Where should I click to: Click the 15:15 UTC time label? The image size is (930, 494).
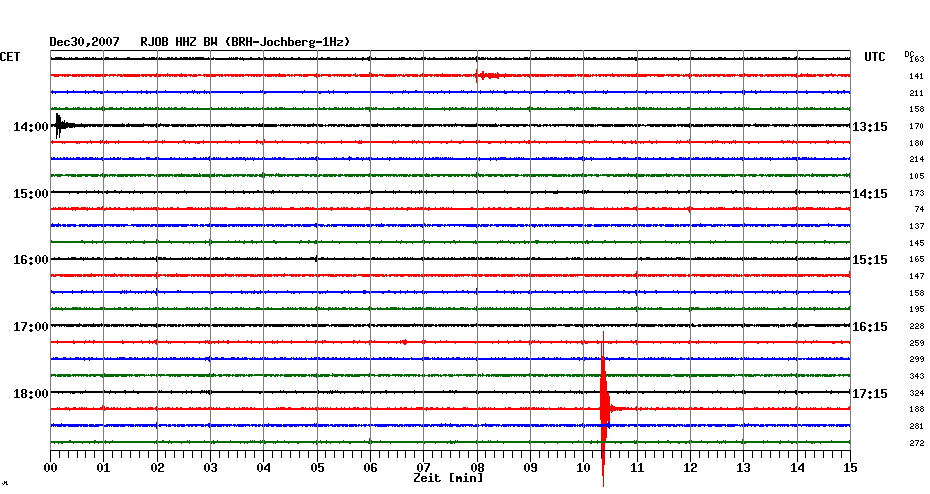pos(870,260)
